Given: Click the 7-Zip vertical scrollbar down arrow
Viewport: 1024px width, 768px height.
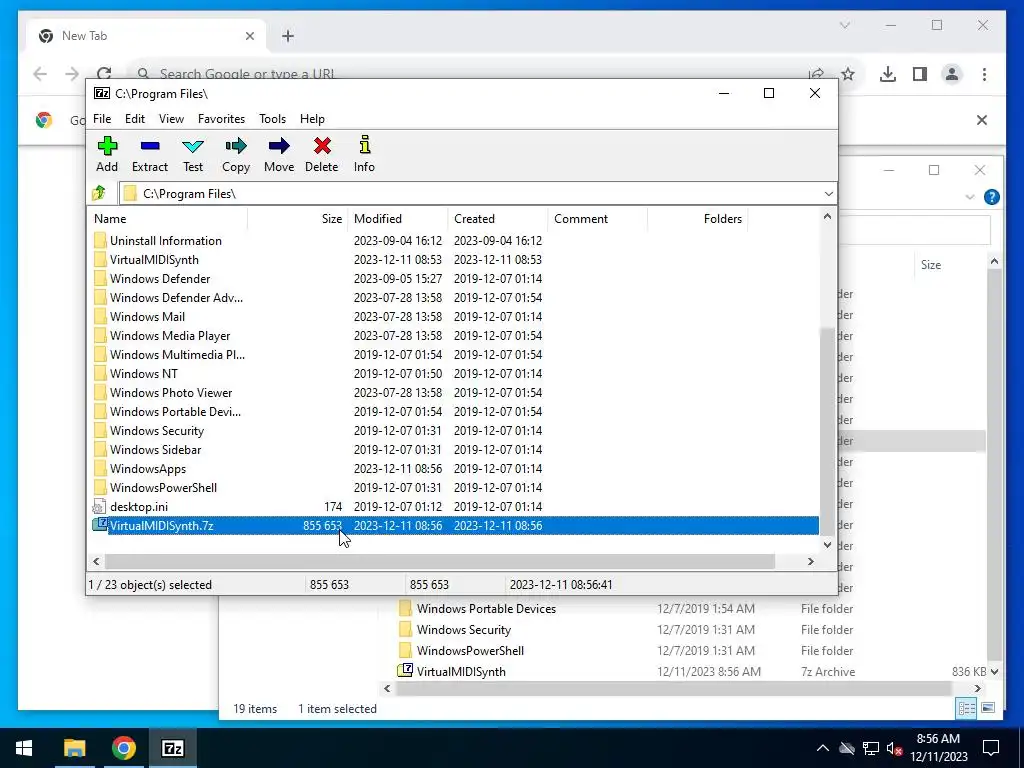Looking at the screenshot, I should click(827, 545).
